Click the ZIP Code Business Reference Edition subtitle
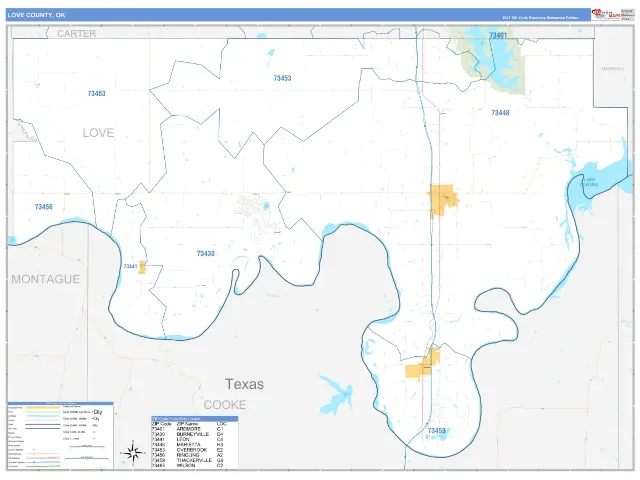The image size is (640, 480). pyautogui.click(x=540, y=18)
